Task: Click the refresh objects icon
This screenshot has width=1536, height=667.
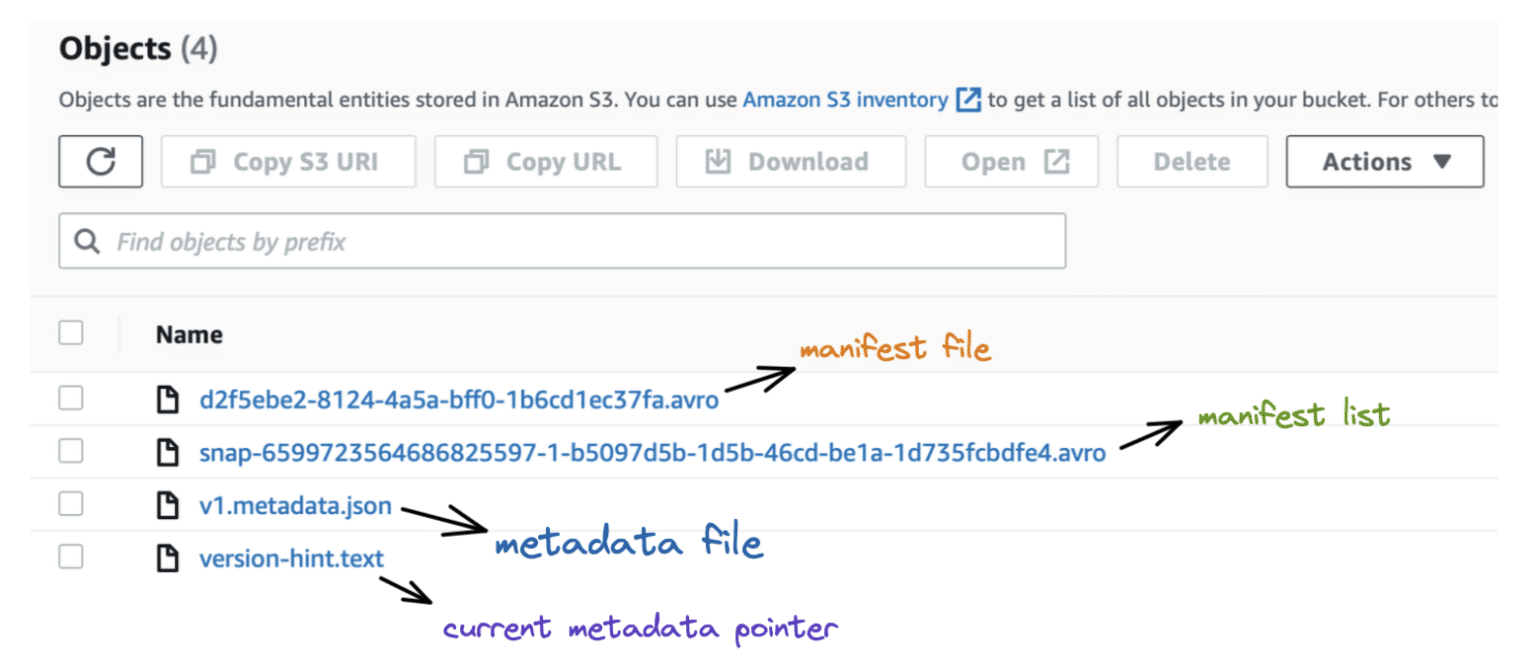Action: point(100,161)
